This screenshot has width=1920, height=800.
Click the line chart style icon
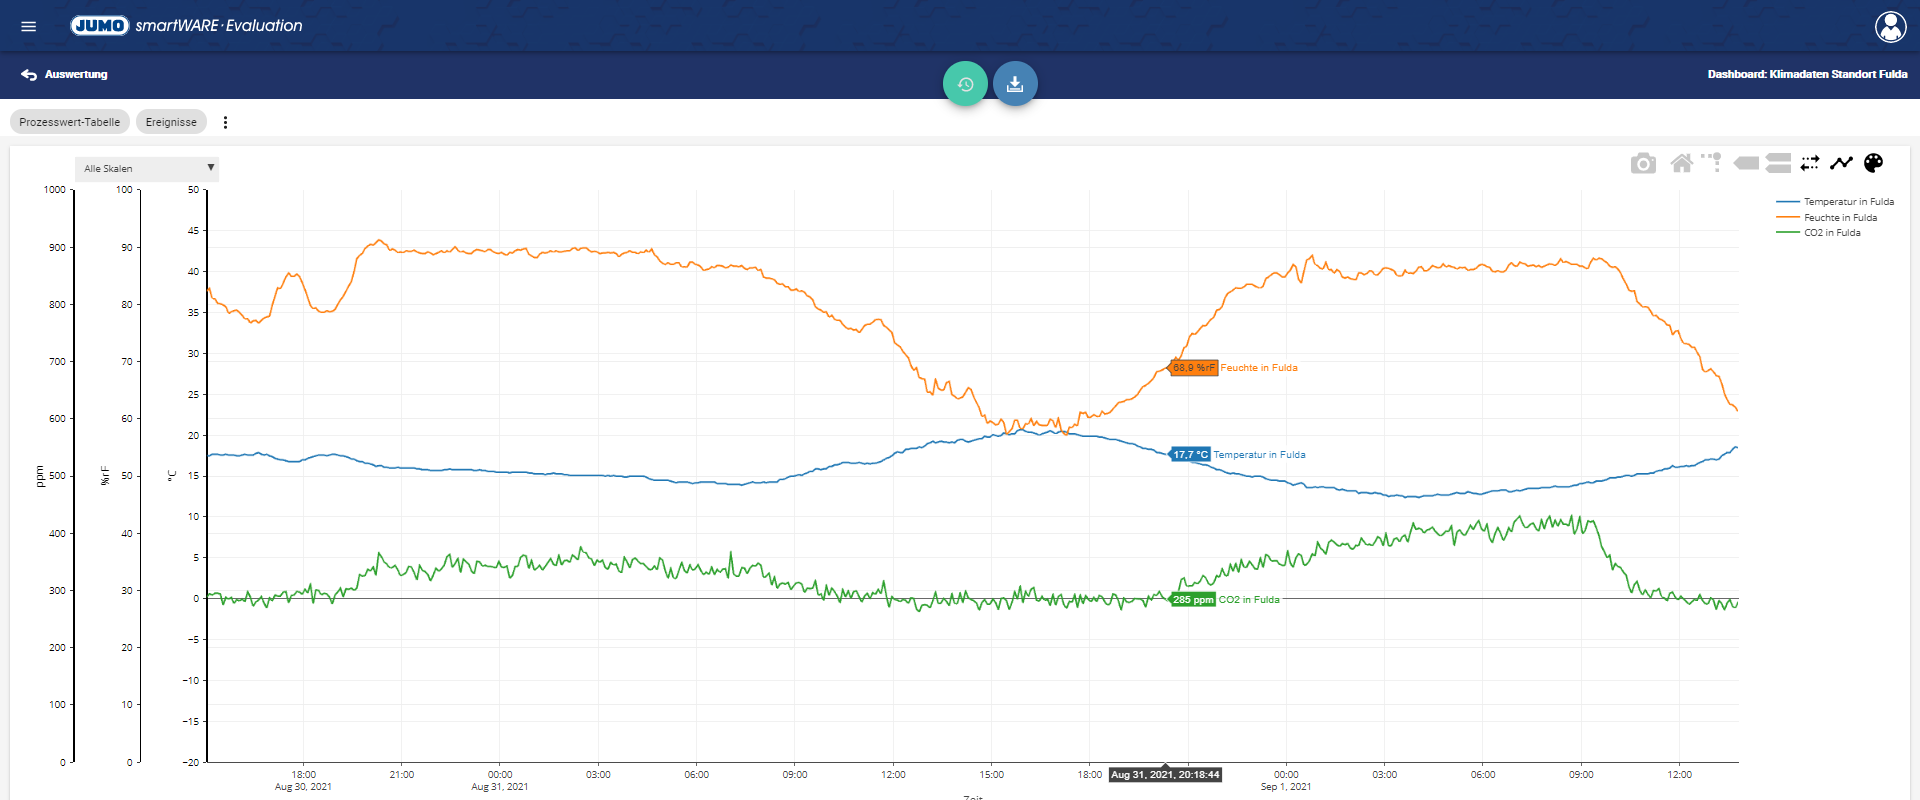coord(1842,163)
